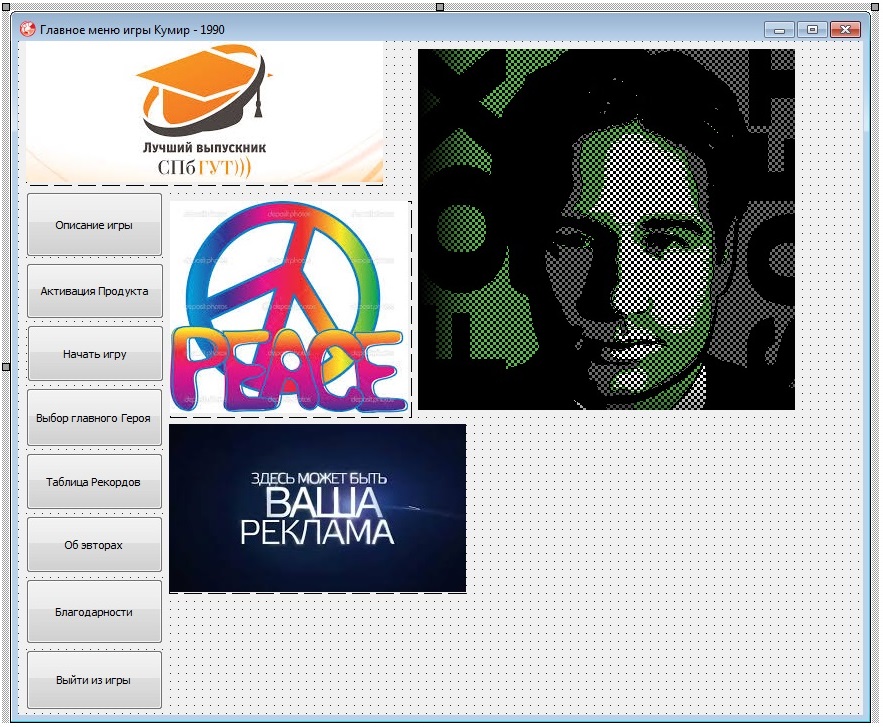
Task: Click Выйти из игры button
Action: click(x=95, y=680)
